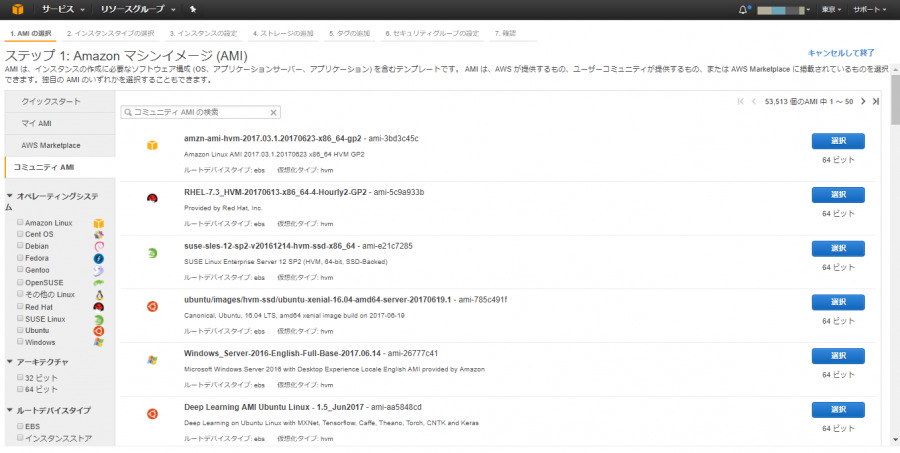The image size is (900, 453).
Task: Check the Cent OS filter checkbox
Action: [20, 234]
